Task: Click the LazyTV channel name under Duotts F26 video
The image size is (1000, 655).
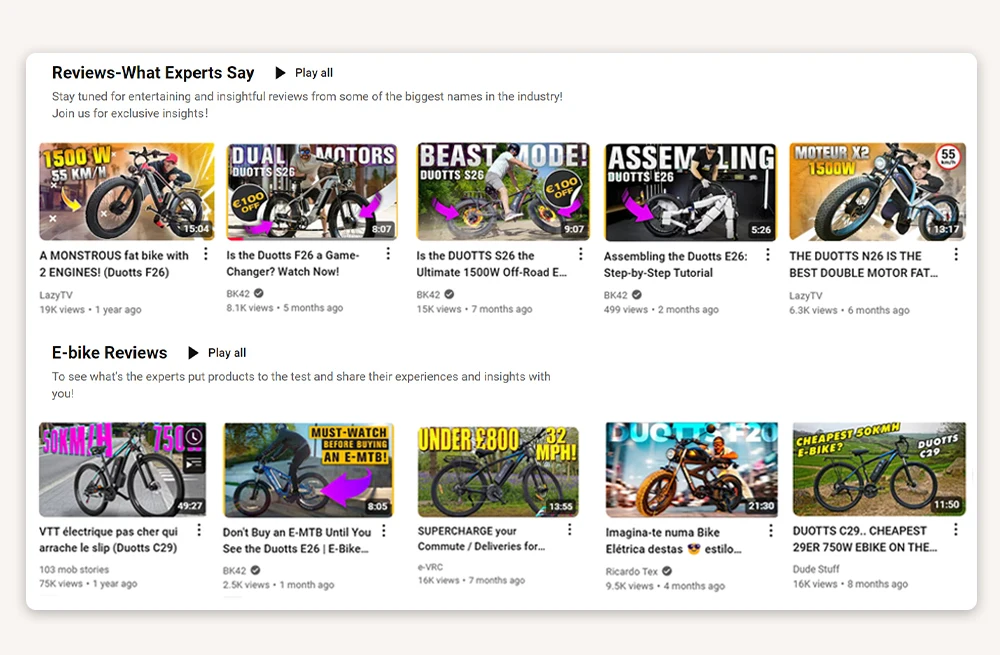Action: click(x=56, y=295)
